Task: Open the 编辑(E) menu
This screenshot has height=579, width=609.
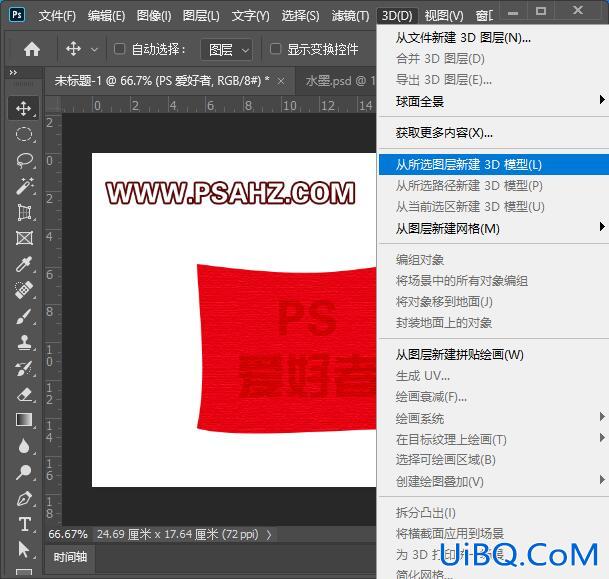Action: (x=106, y=16)
